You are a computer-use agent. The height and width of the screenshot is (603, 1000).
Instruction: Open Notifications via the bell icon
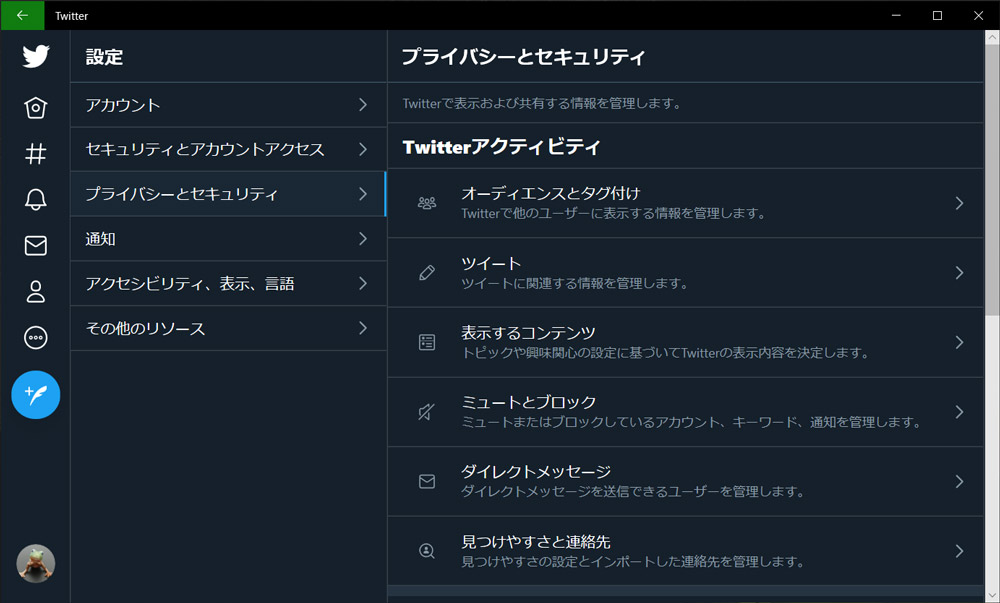(35, 199)
